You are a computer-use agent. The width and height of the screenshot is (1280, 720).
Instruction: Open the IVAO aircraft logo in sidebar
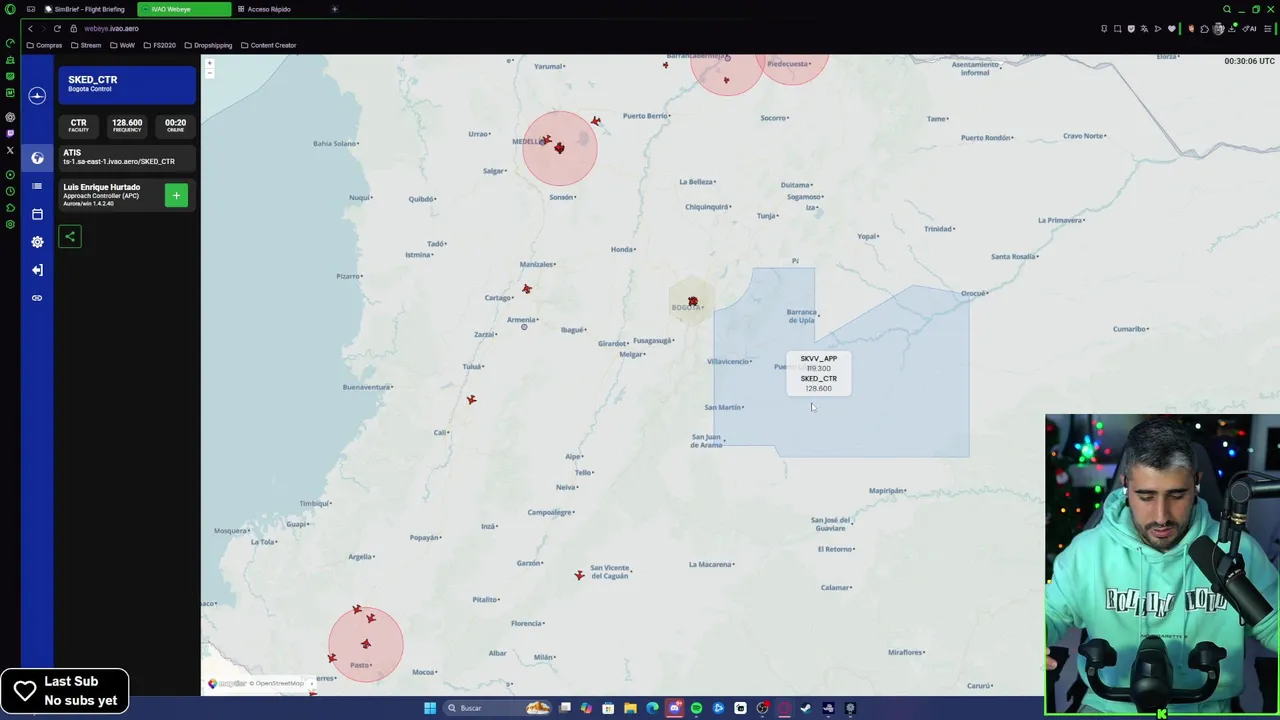(x=37, y=95)
